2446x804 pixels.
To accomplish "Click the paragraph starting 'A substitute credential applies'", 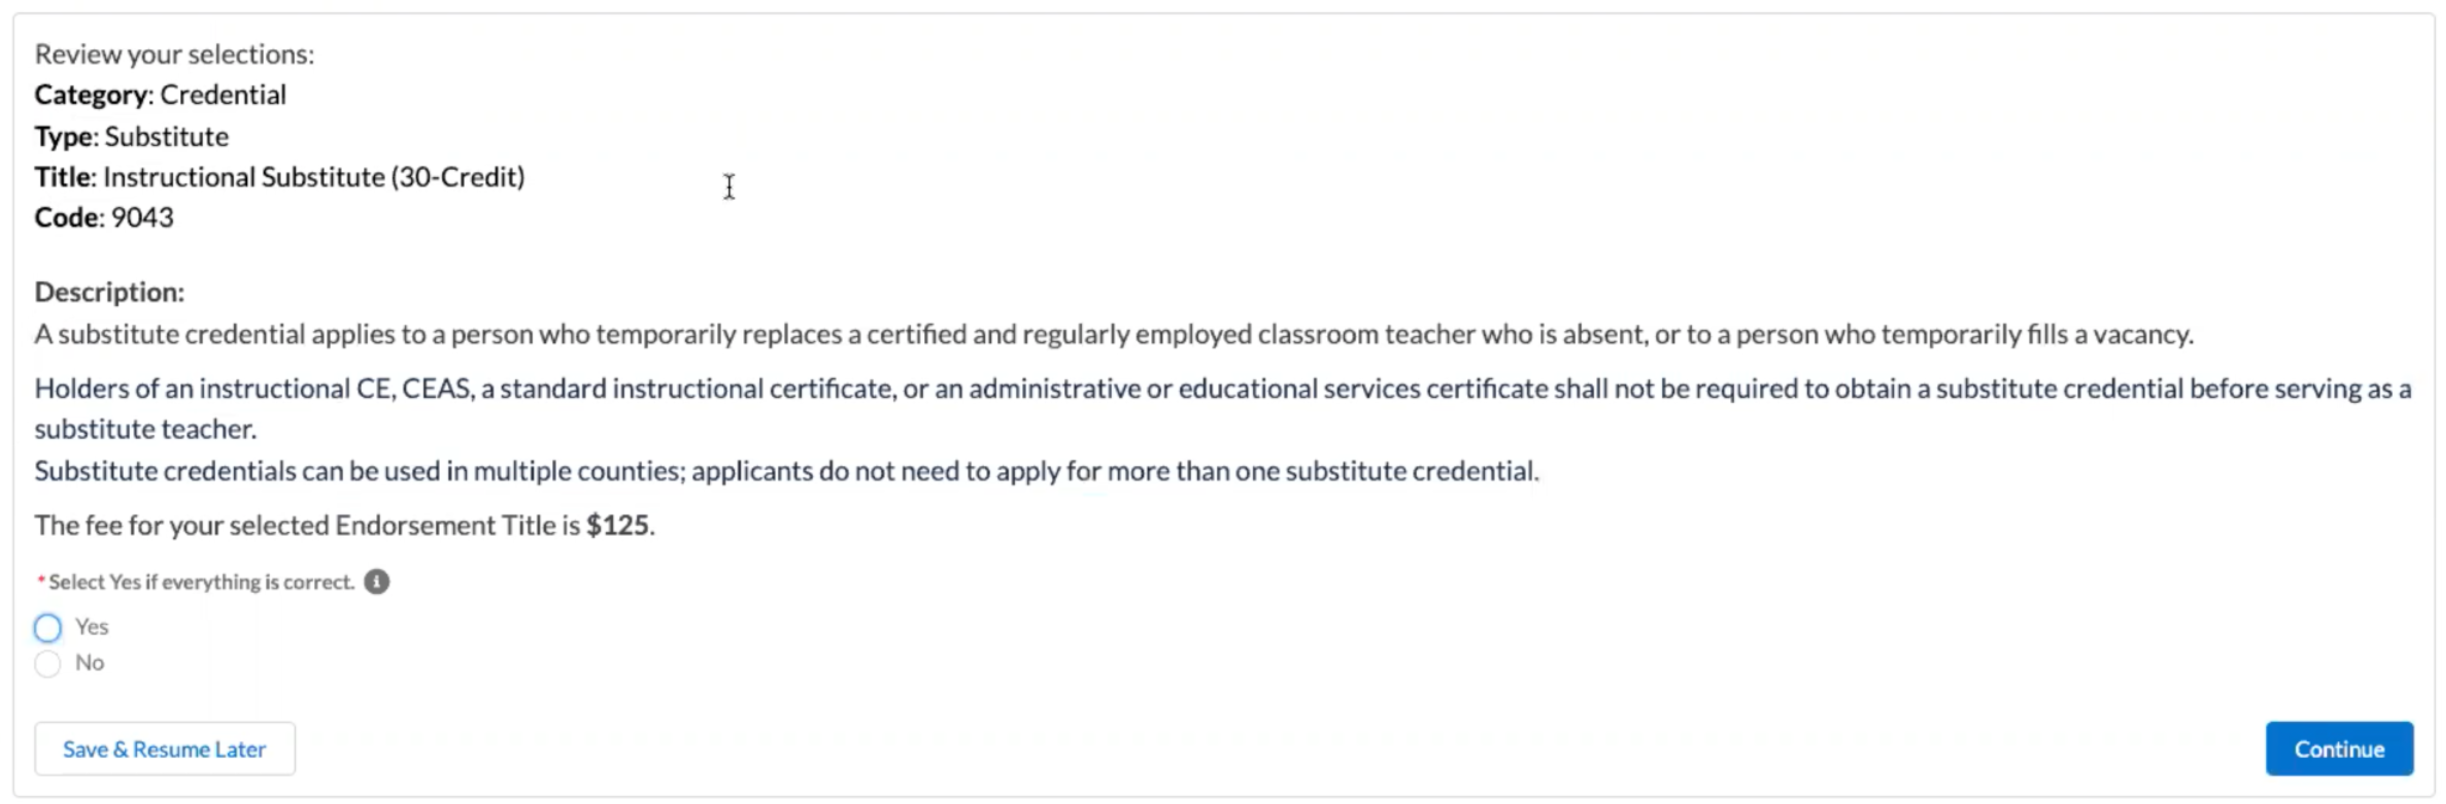I will point(1114,334).
